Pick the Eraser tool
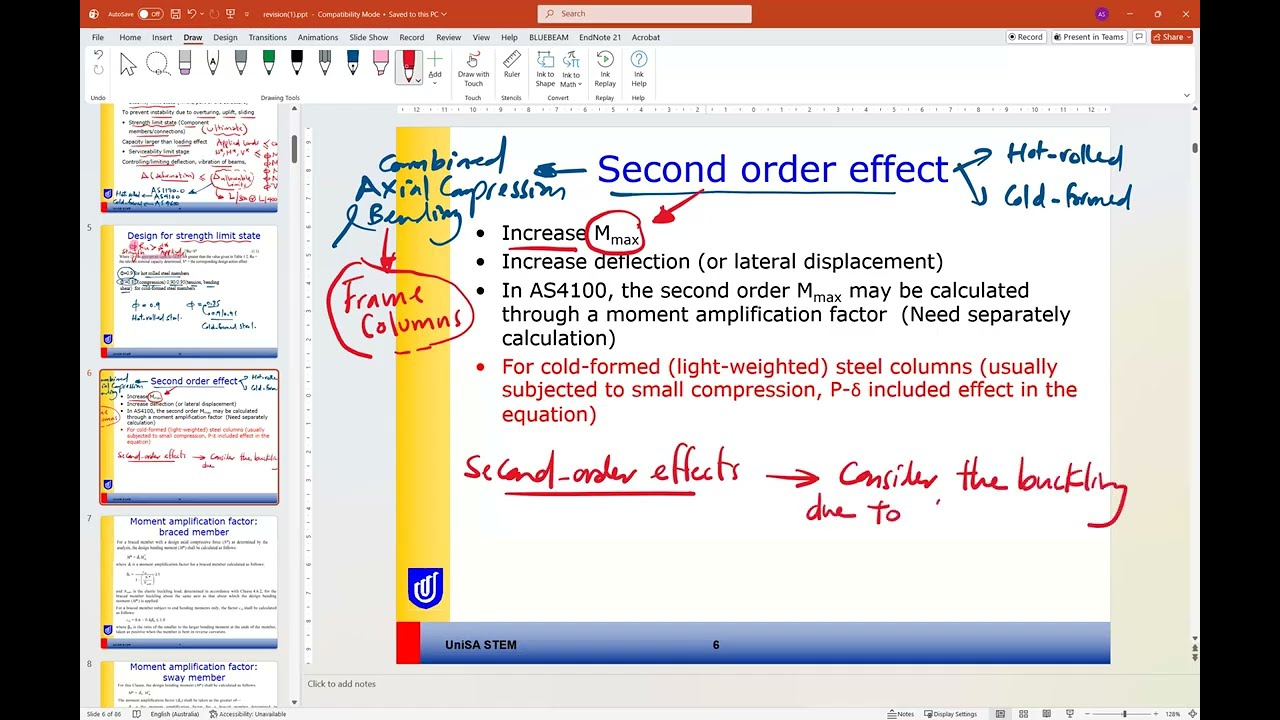This screenshot has height=720, width=1280. [x=185, y=65]
